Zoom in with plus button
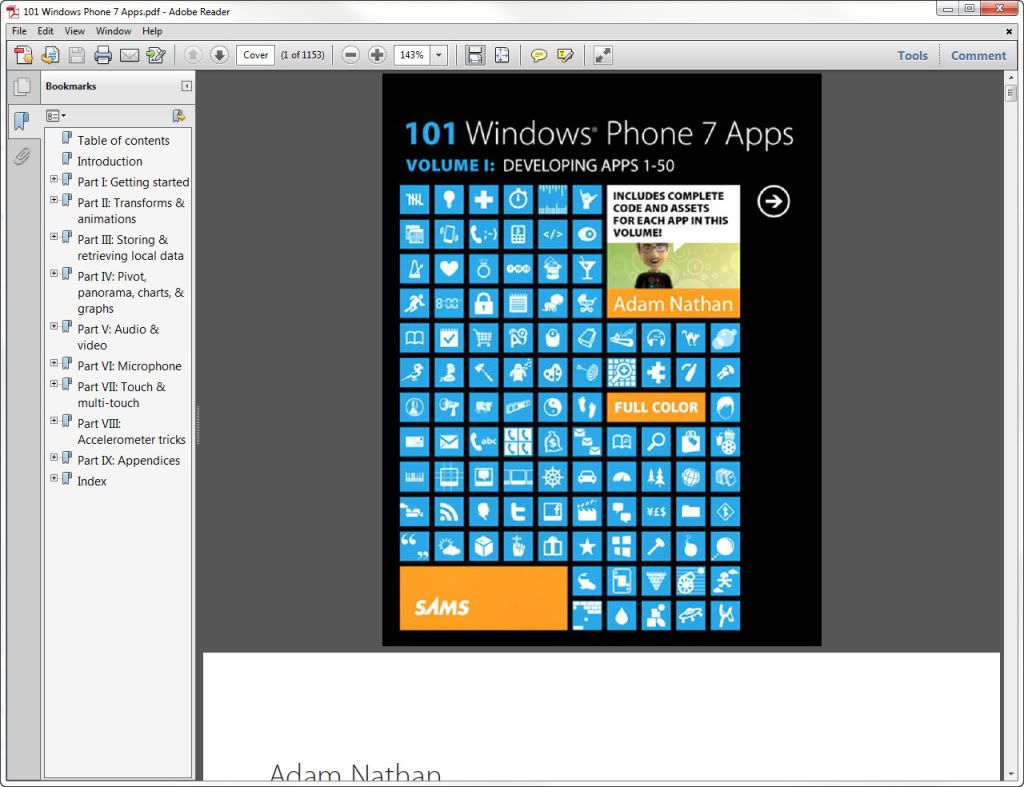1024x787 pixels. (x=377, y=55)
